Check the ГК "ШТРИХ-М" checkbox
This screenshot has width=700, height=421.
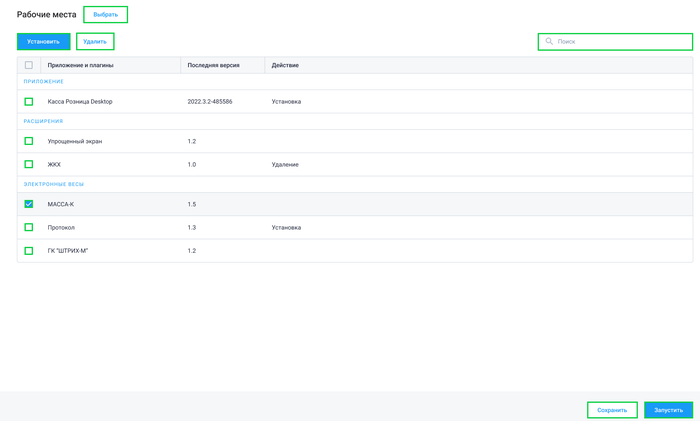point(29,251)
